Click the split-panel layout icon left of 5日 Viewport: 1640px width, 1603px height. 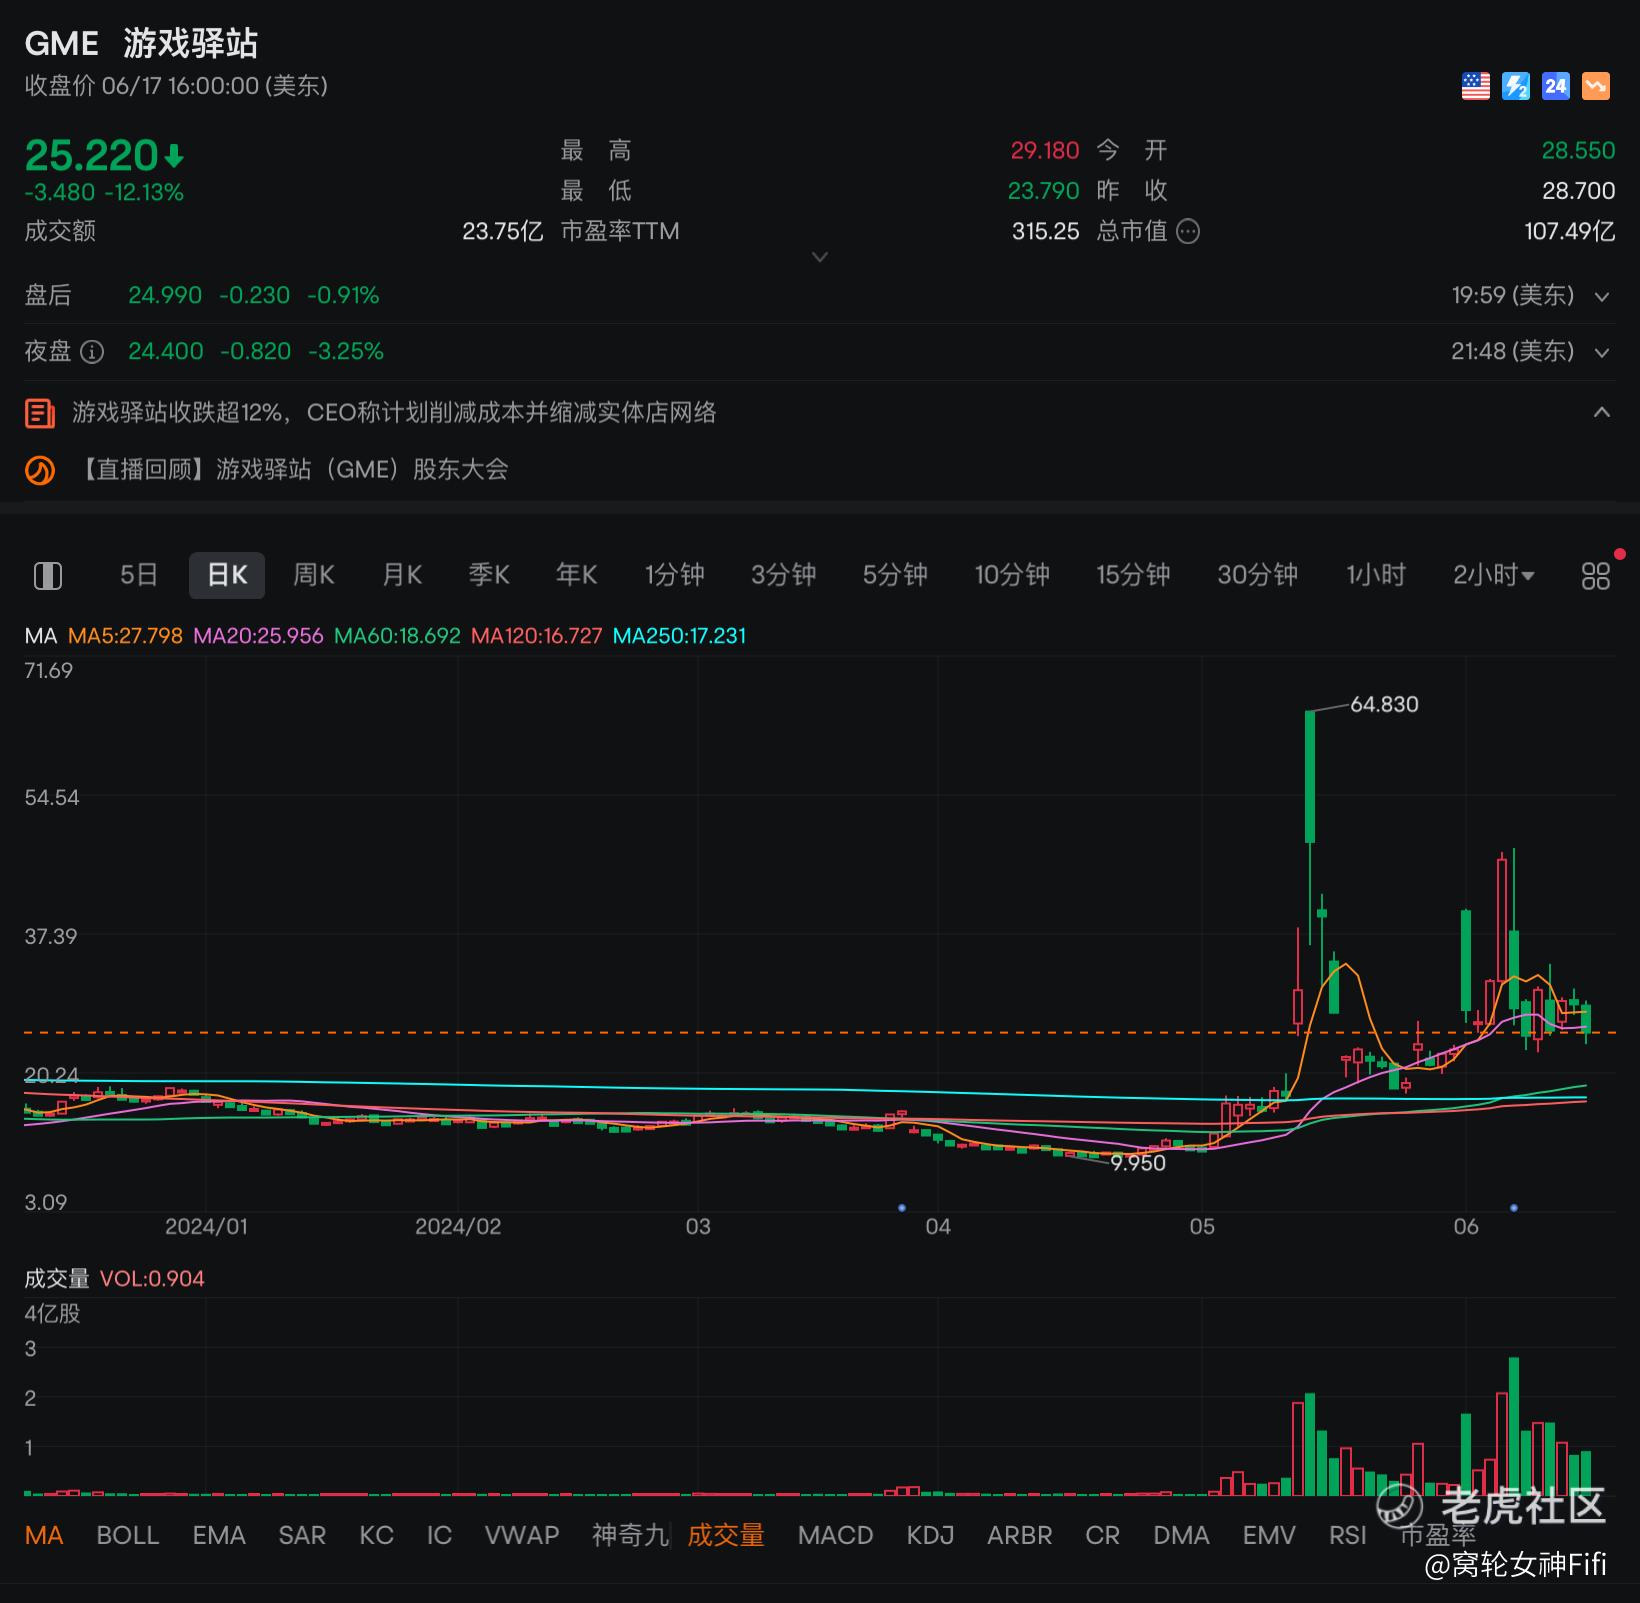pos(47,575)
